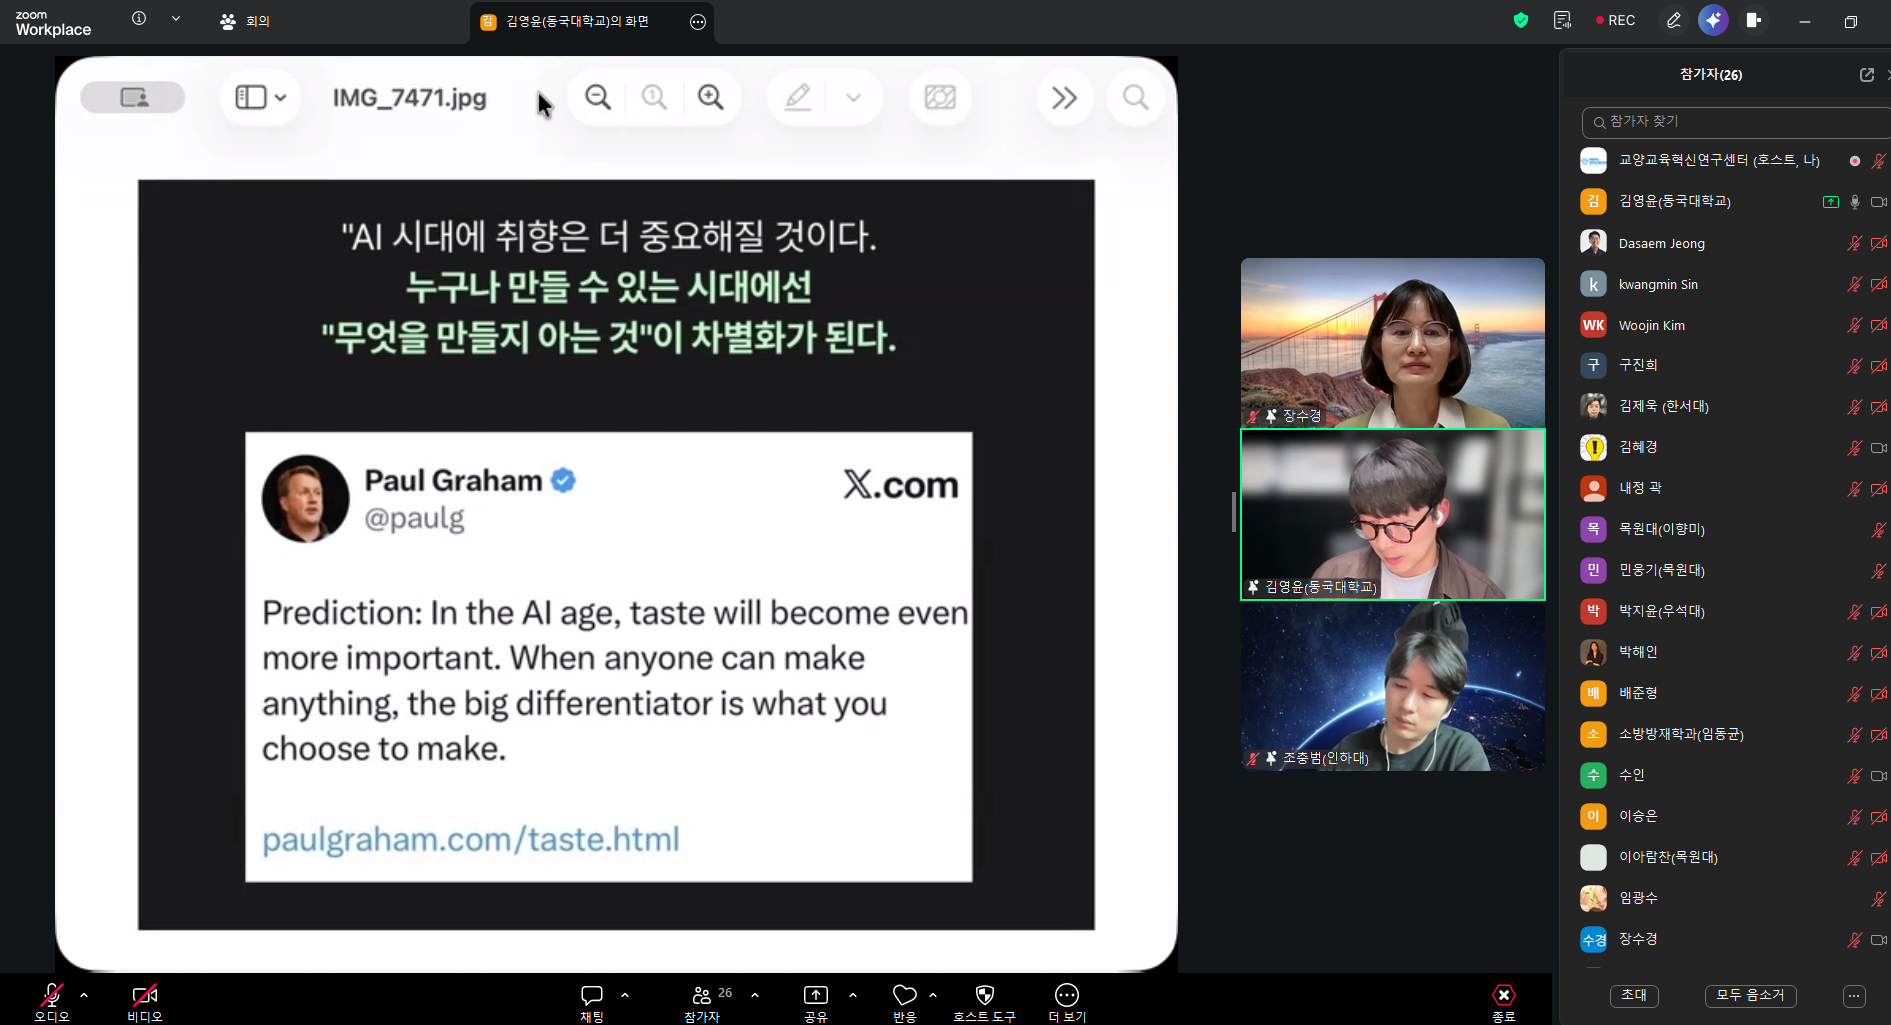This screenshot has height=1025, width=1891.
Task: Expand audio options caret beside 오디오
Action: [x=84, y=995]
